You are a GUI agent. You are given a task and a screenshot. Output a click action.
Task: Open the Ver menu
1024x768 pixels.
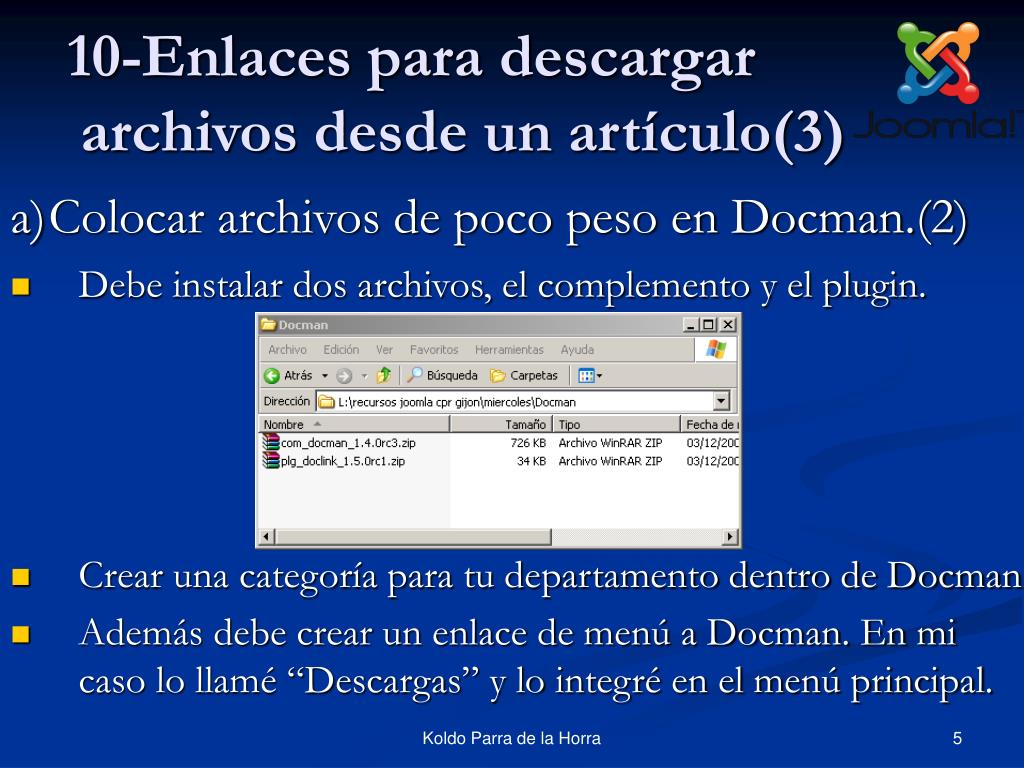point(384,350)
